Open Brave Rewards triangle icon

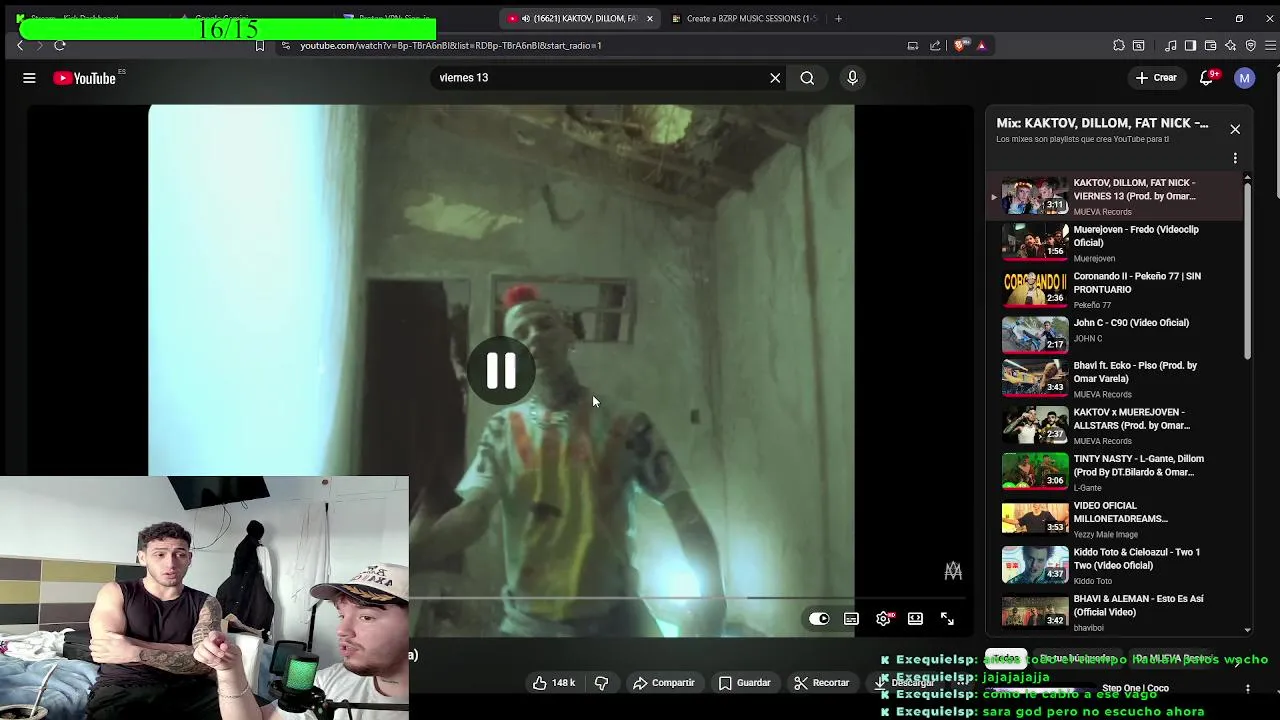click(981, 45)
